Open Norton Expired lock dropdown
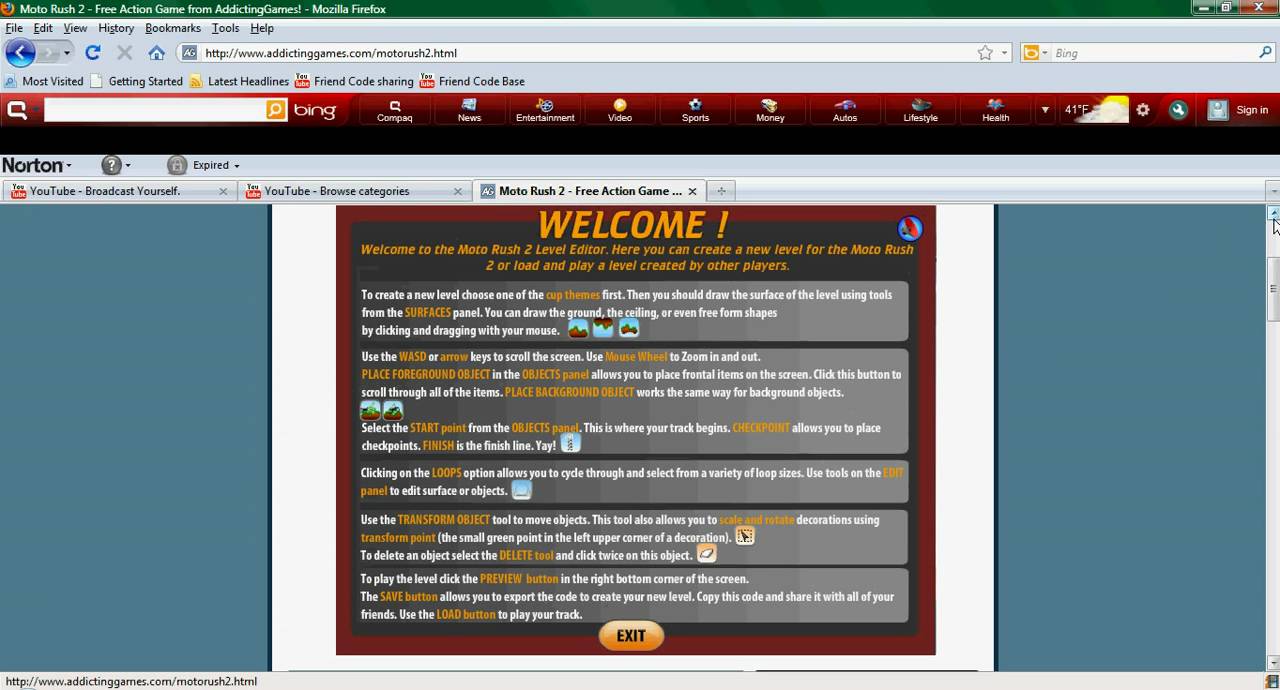Viewport: 1280px width, 690px height. [x=204, y=165]
